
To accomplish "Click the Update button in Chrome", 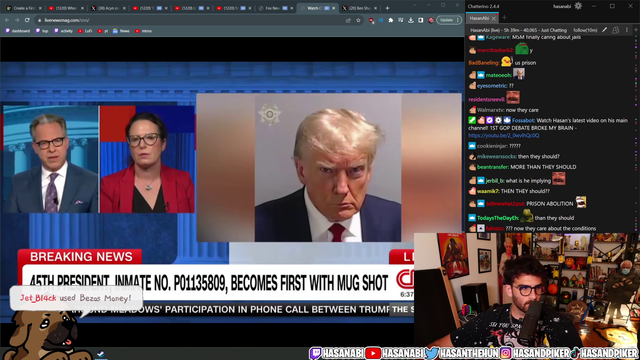I will [x=446, y=20].
